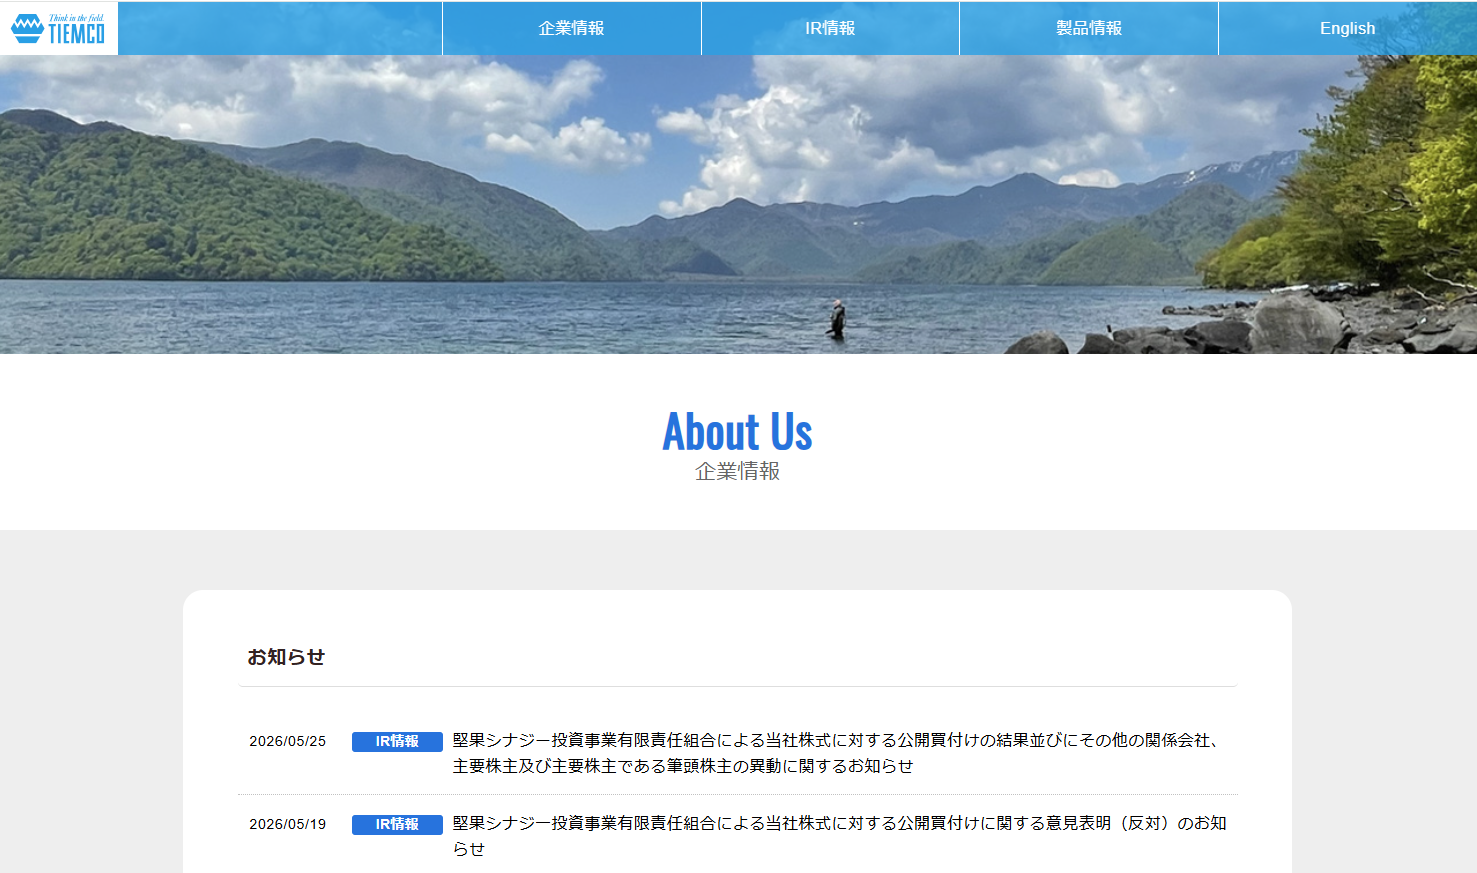
Task: Click the Think in the field tagline
Action: 76,18
